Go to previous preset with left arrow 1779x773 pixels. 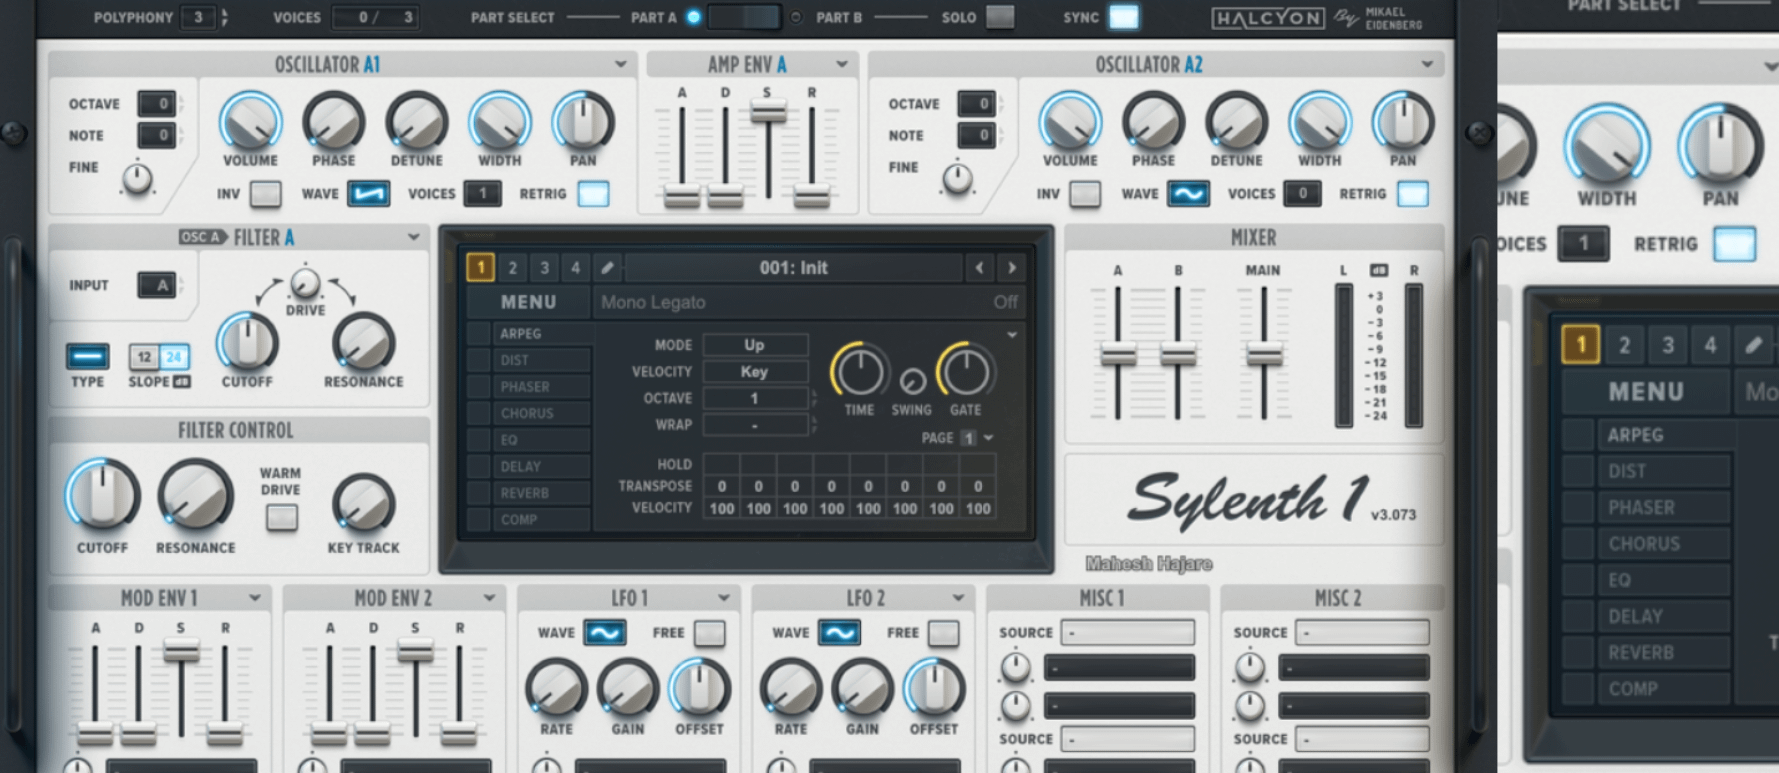click(979, 267)
